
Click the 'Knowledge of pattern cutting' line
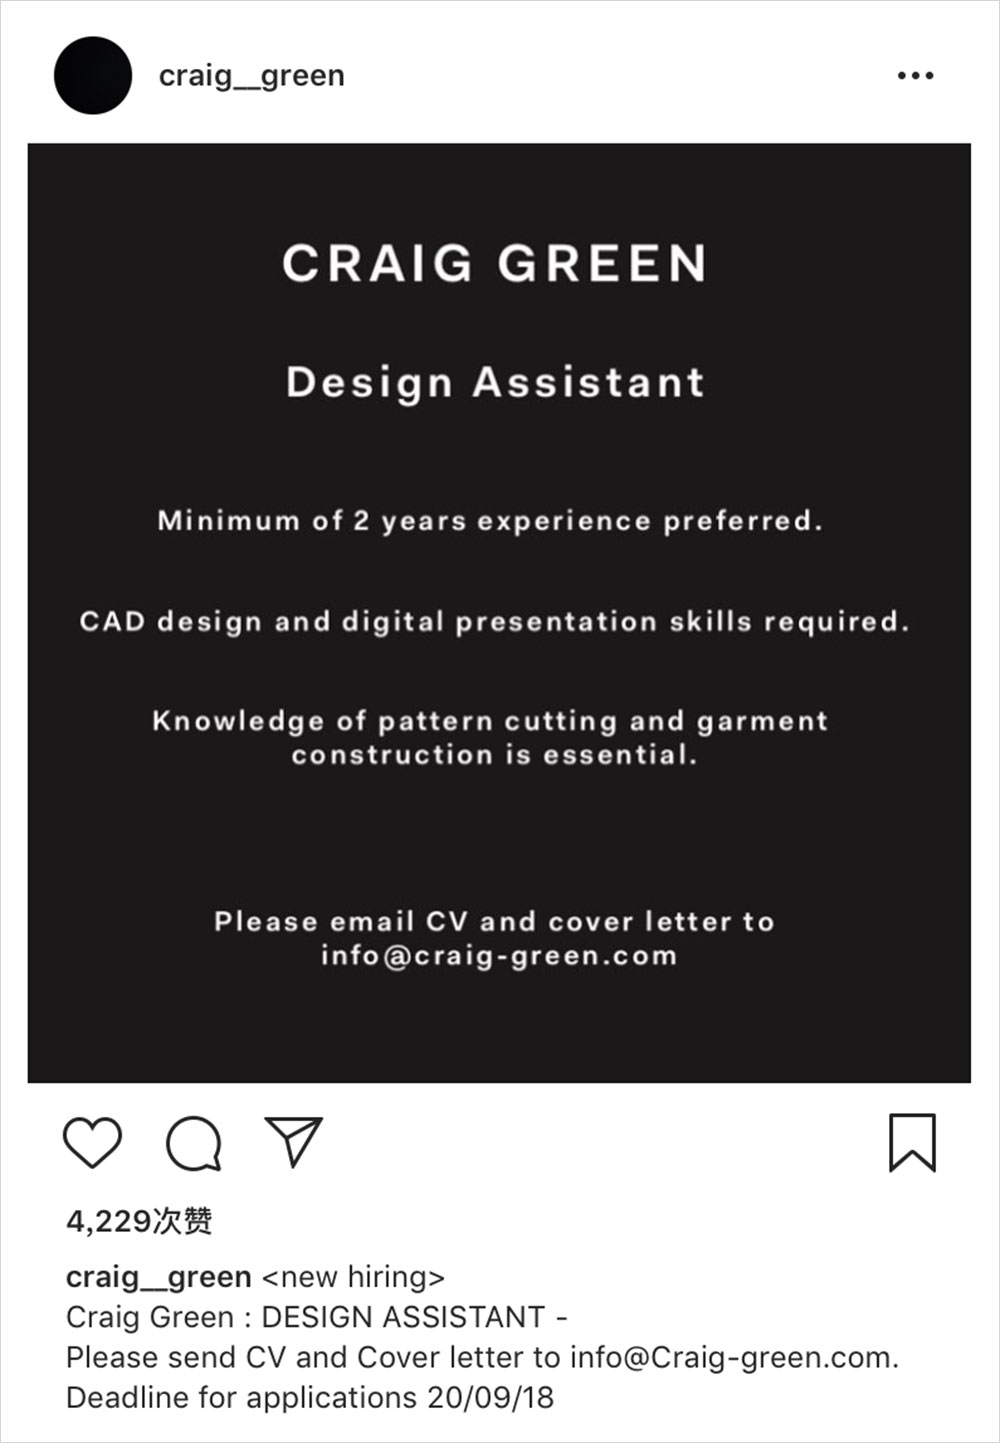tap(490, 721)
